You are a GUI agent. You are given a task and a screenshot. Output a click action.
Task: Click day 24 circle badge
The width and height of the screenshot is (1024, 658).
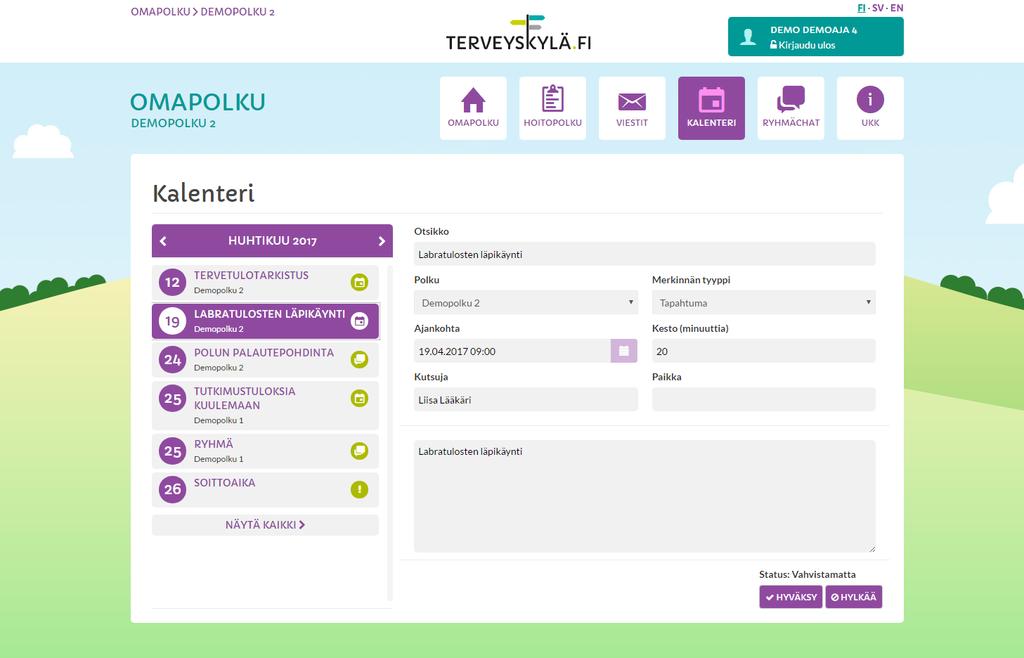(x=172, y=360)
